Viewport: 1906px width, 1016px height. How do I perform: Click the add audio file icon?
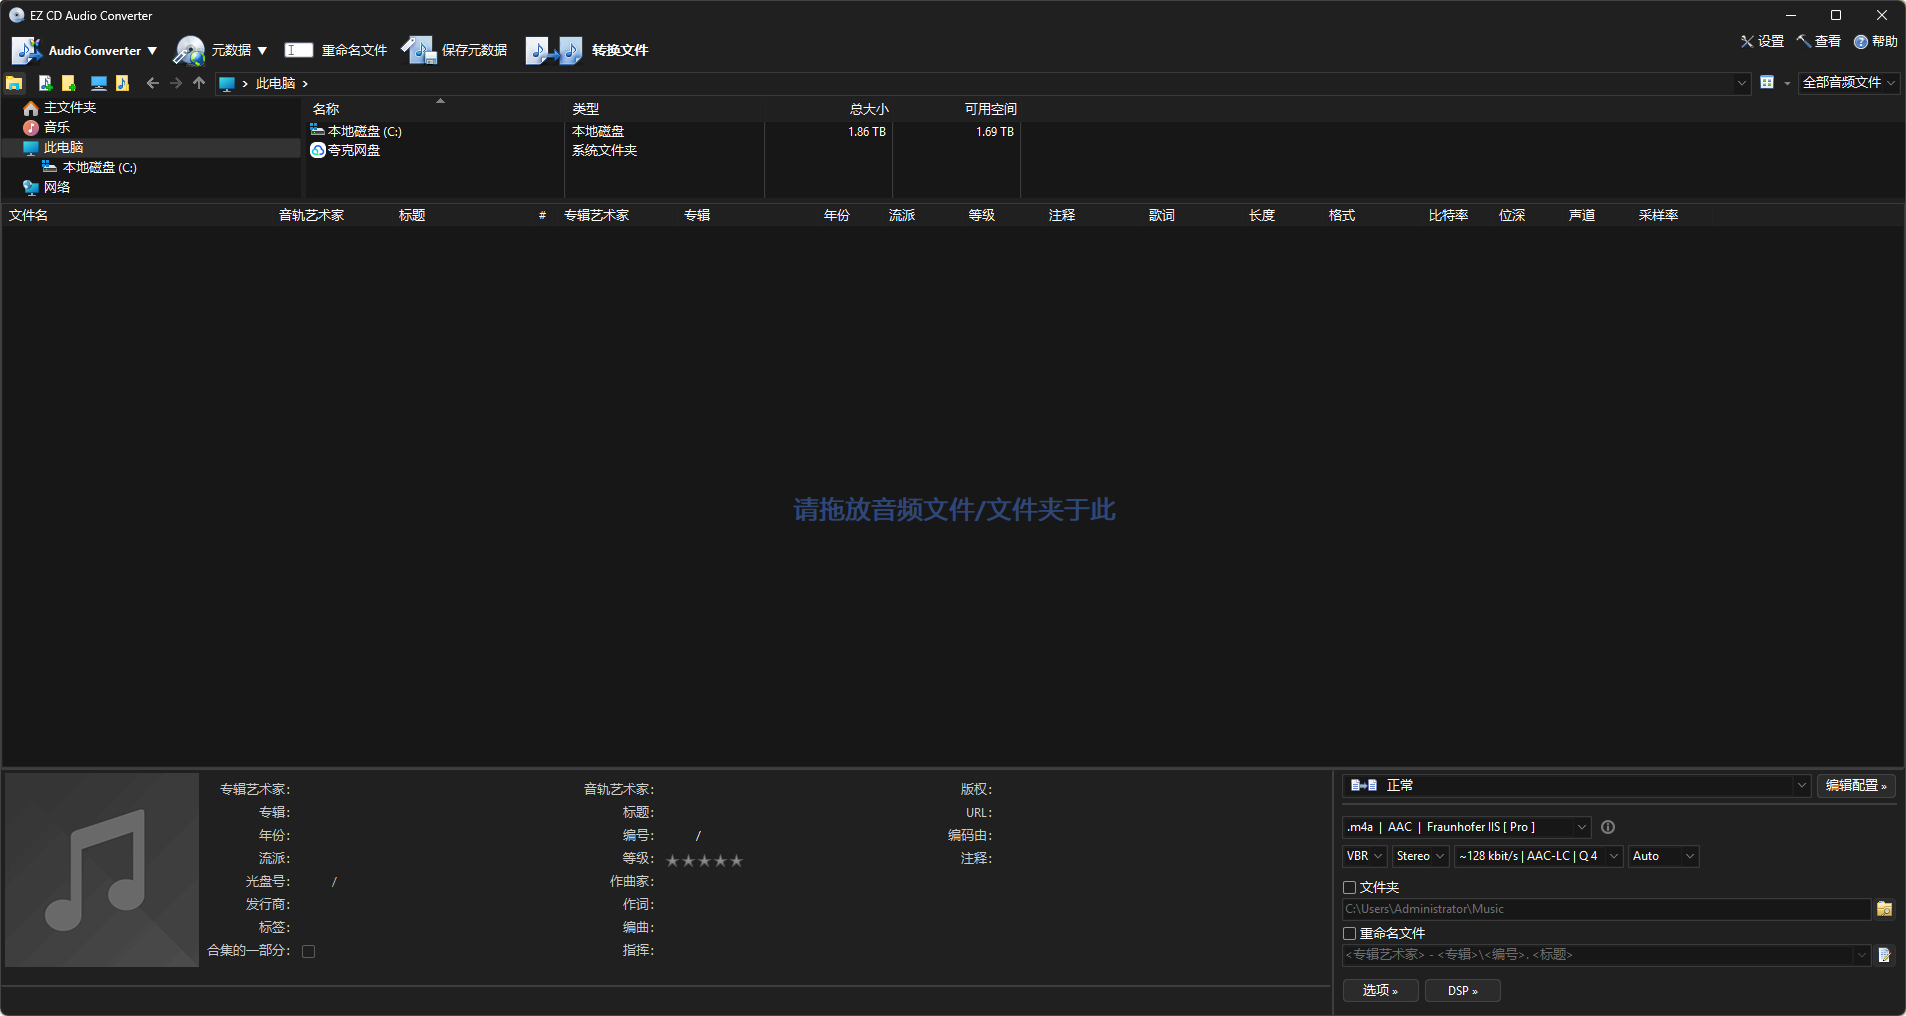pos(45,83)
